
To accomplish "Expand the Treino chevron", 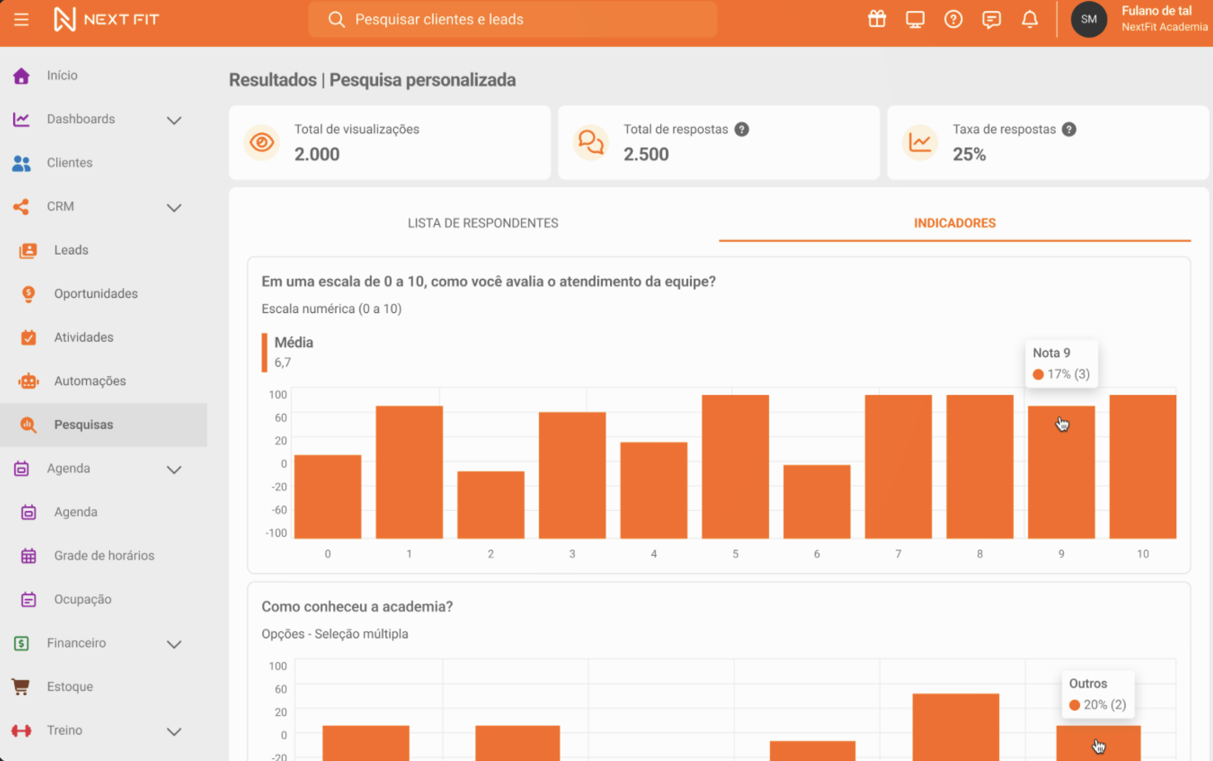I will point(174,731).
